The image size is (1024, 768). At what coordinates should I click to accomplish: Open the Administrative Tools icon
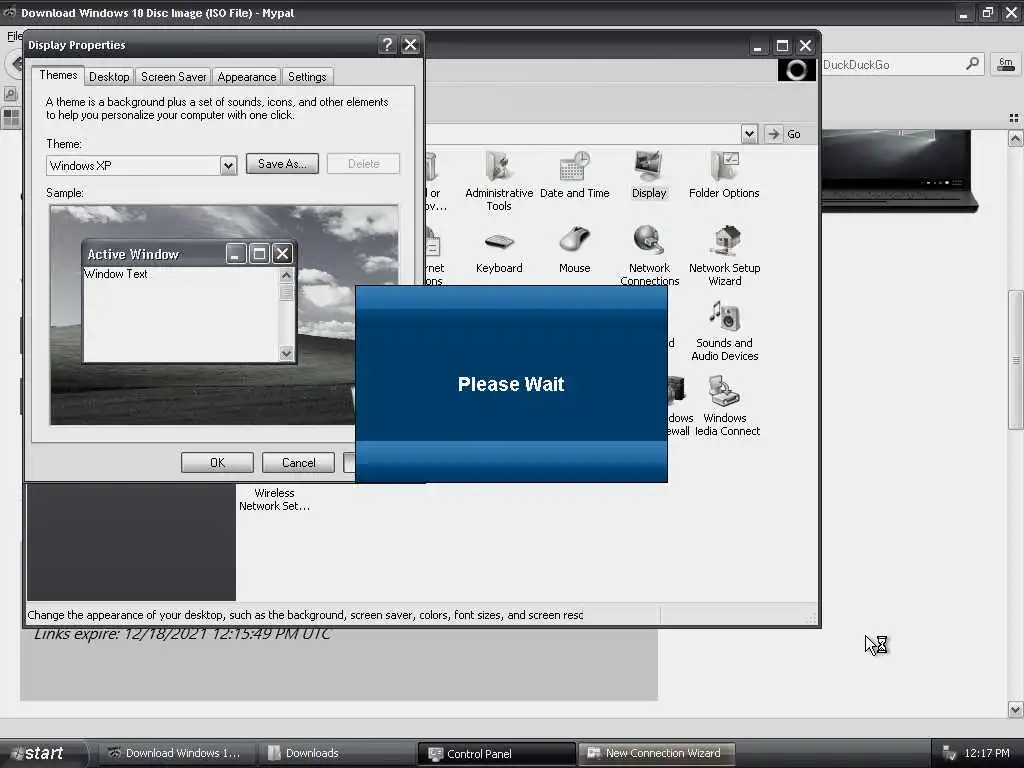click(x=499, y=181)
